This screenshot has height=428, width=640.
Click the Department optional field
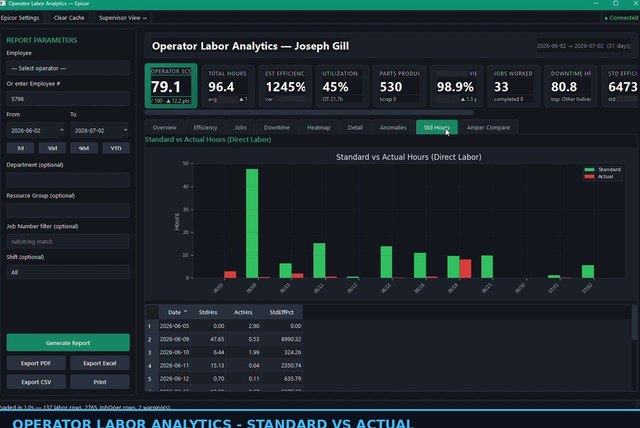click(68, 180)
